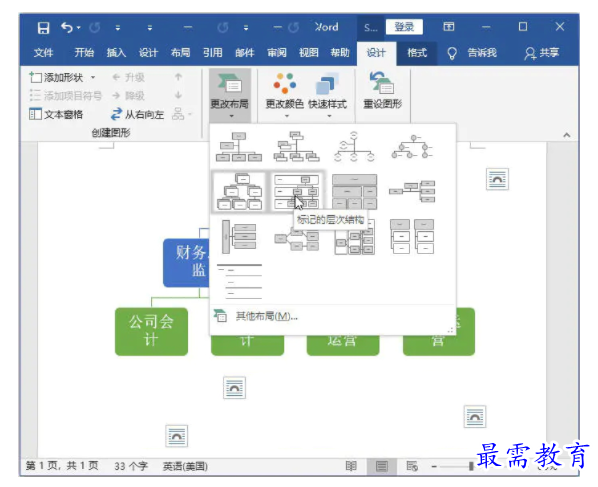Toggle the 文本窗格 text pane
The width and height of the screenshot is (598, 487).
(56, 114)
